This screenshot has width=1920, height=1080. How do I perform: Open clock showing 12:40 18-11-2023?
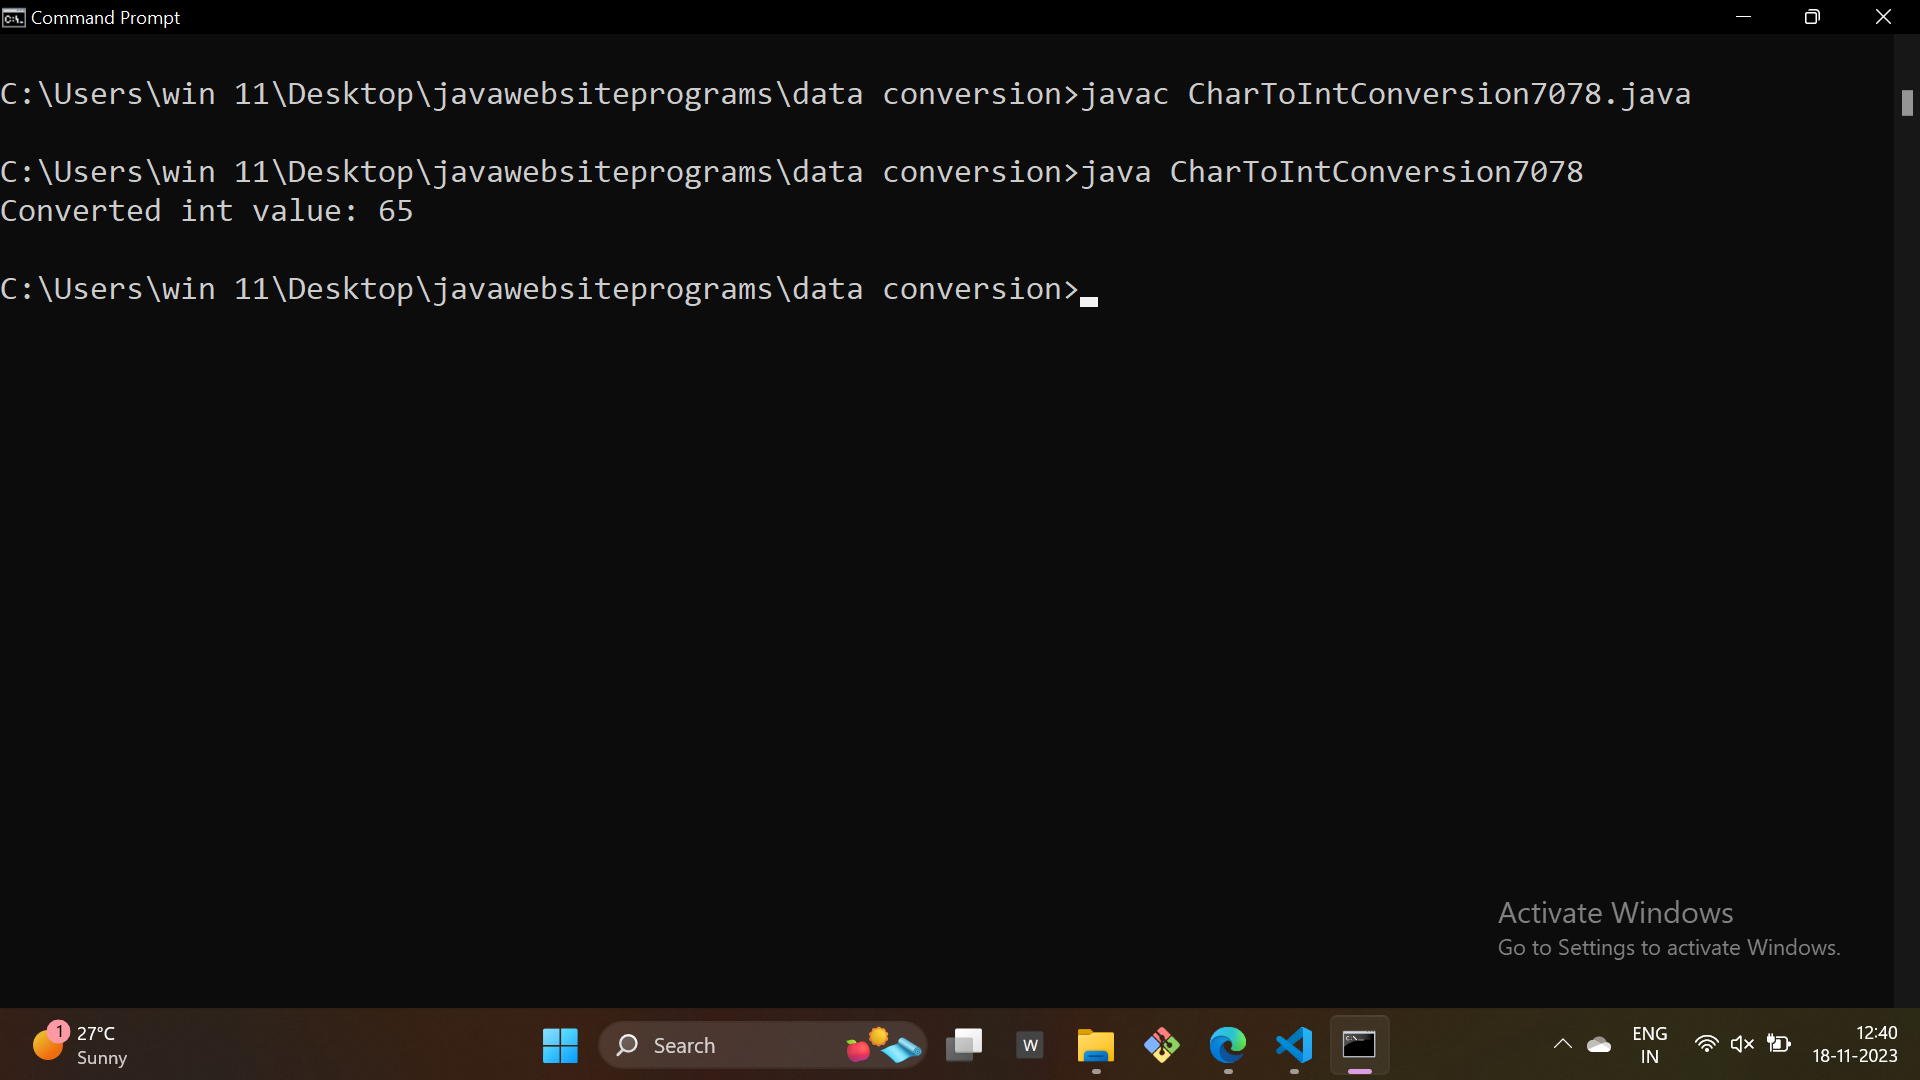[1854, 1045]
